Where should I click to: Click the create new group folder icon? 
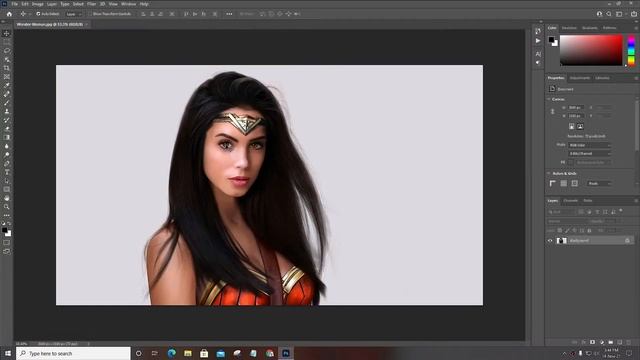611,342
